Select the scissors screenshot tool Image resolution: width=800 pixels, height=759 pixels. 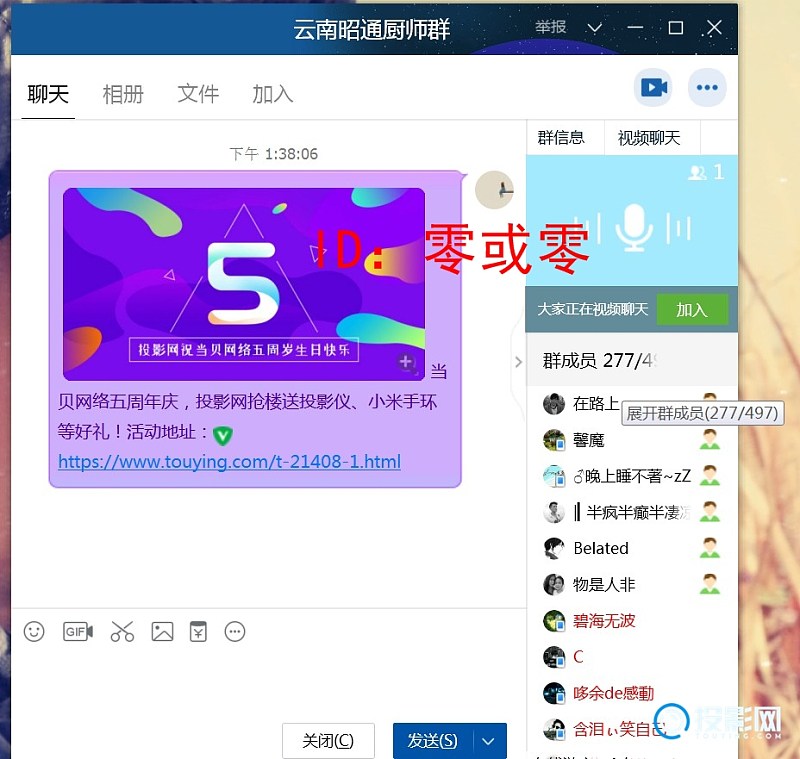[x=122, y=632]
